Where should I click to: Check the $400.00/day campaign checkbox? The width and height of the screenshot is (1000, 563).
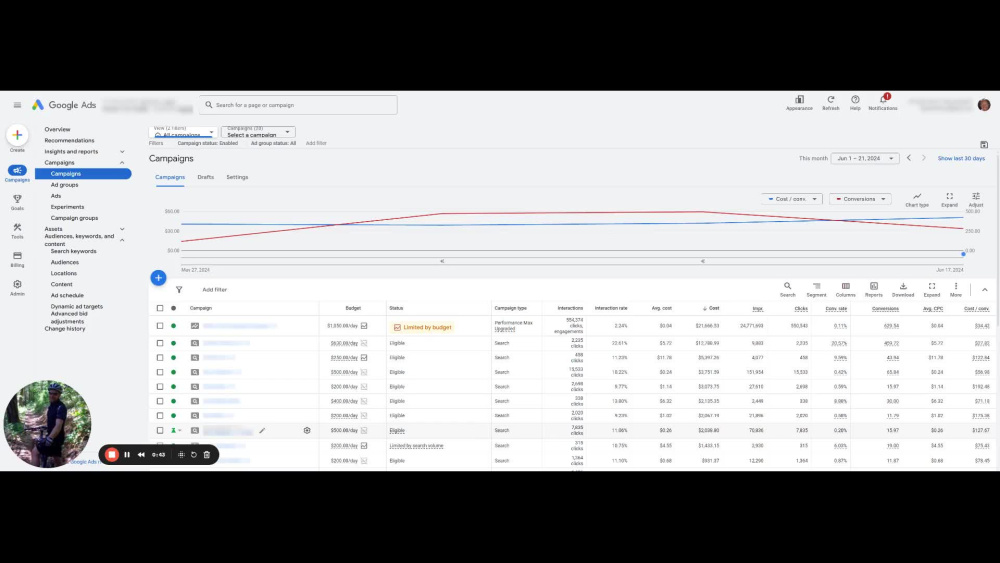coord(160,401)
